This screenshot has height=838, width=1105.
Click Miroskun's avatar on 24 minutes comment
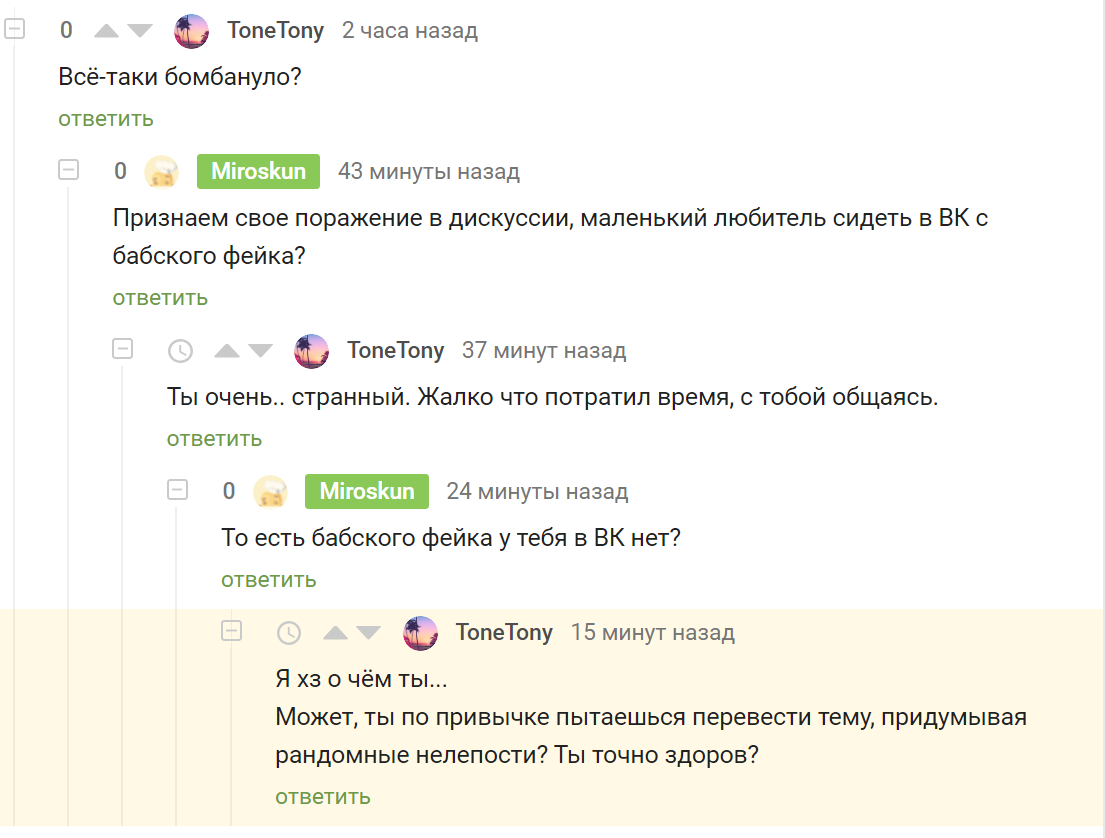point(270,491)
